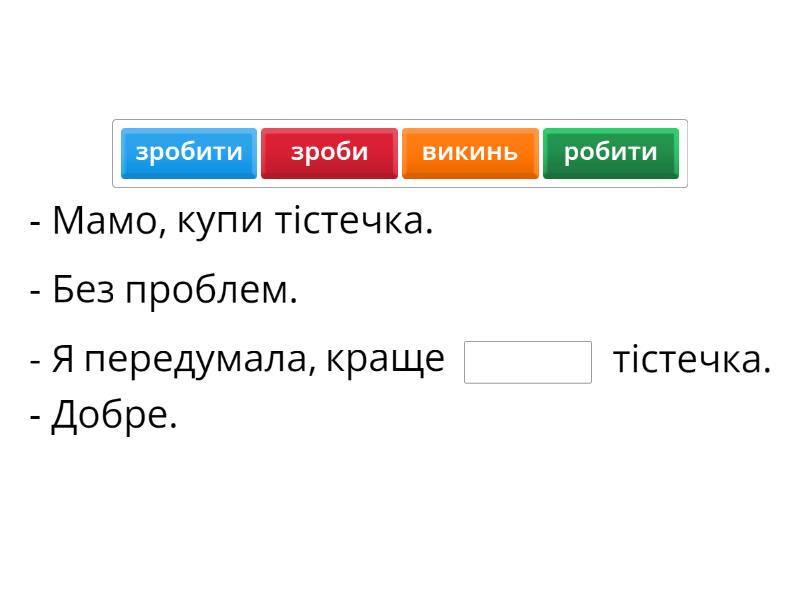This screenshot has width=800, height=600.
Task: Click the word "краще" before the blank
Action: 386,358
